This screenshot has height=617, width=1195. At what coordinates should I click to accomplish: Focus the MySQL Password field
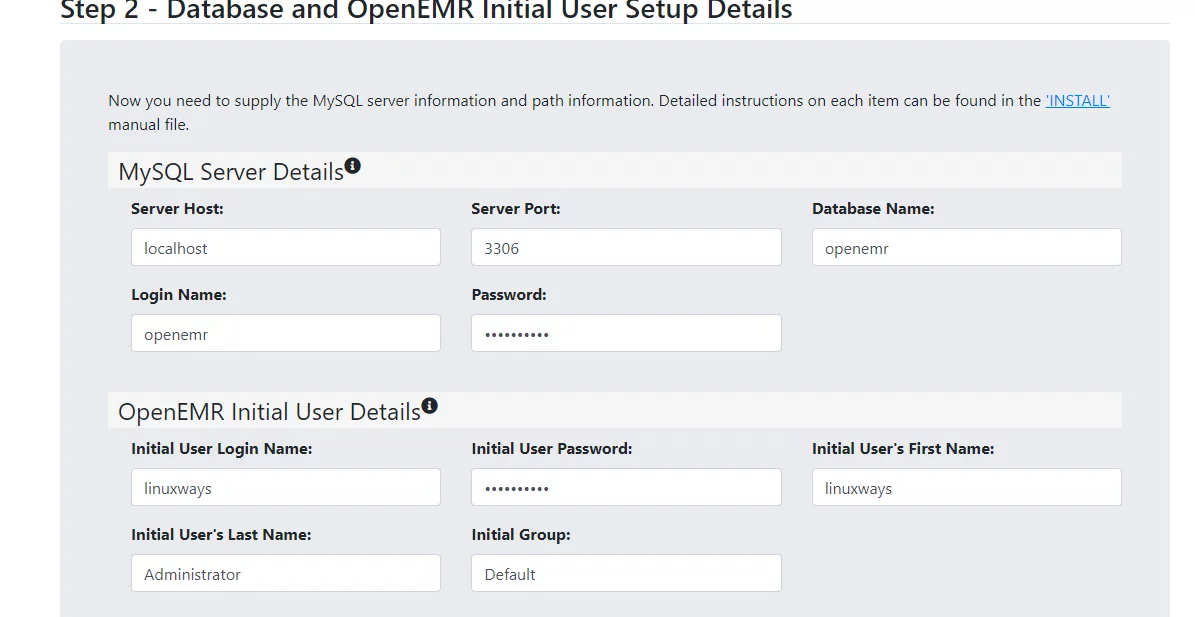pos(626,334)
